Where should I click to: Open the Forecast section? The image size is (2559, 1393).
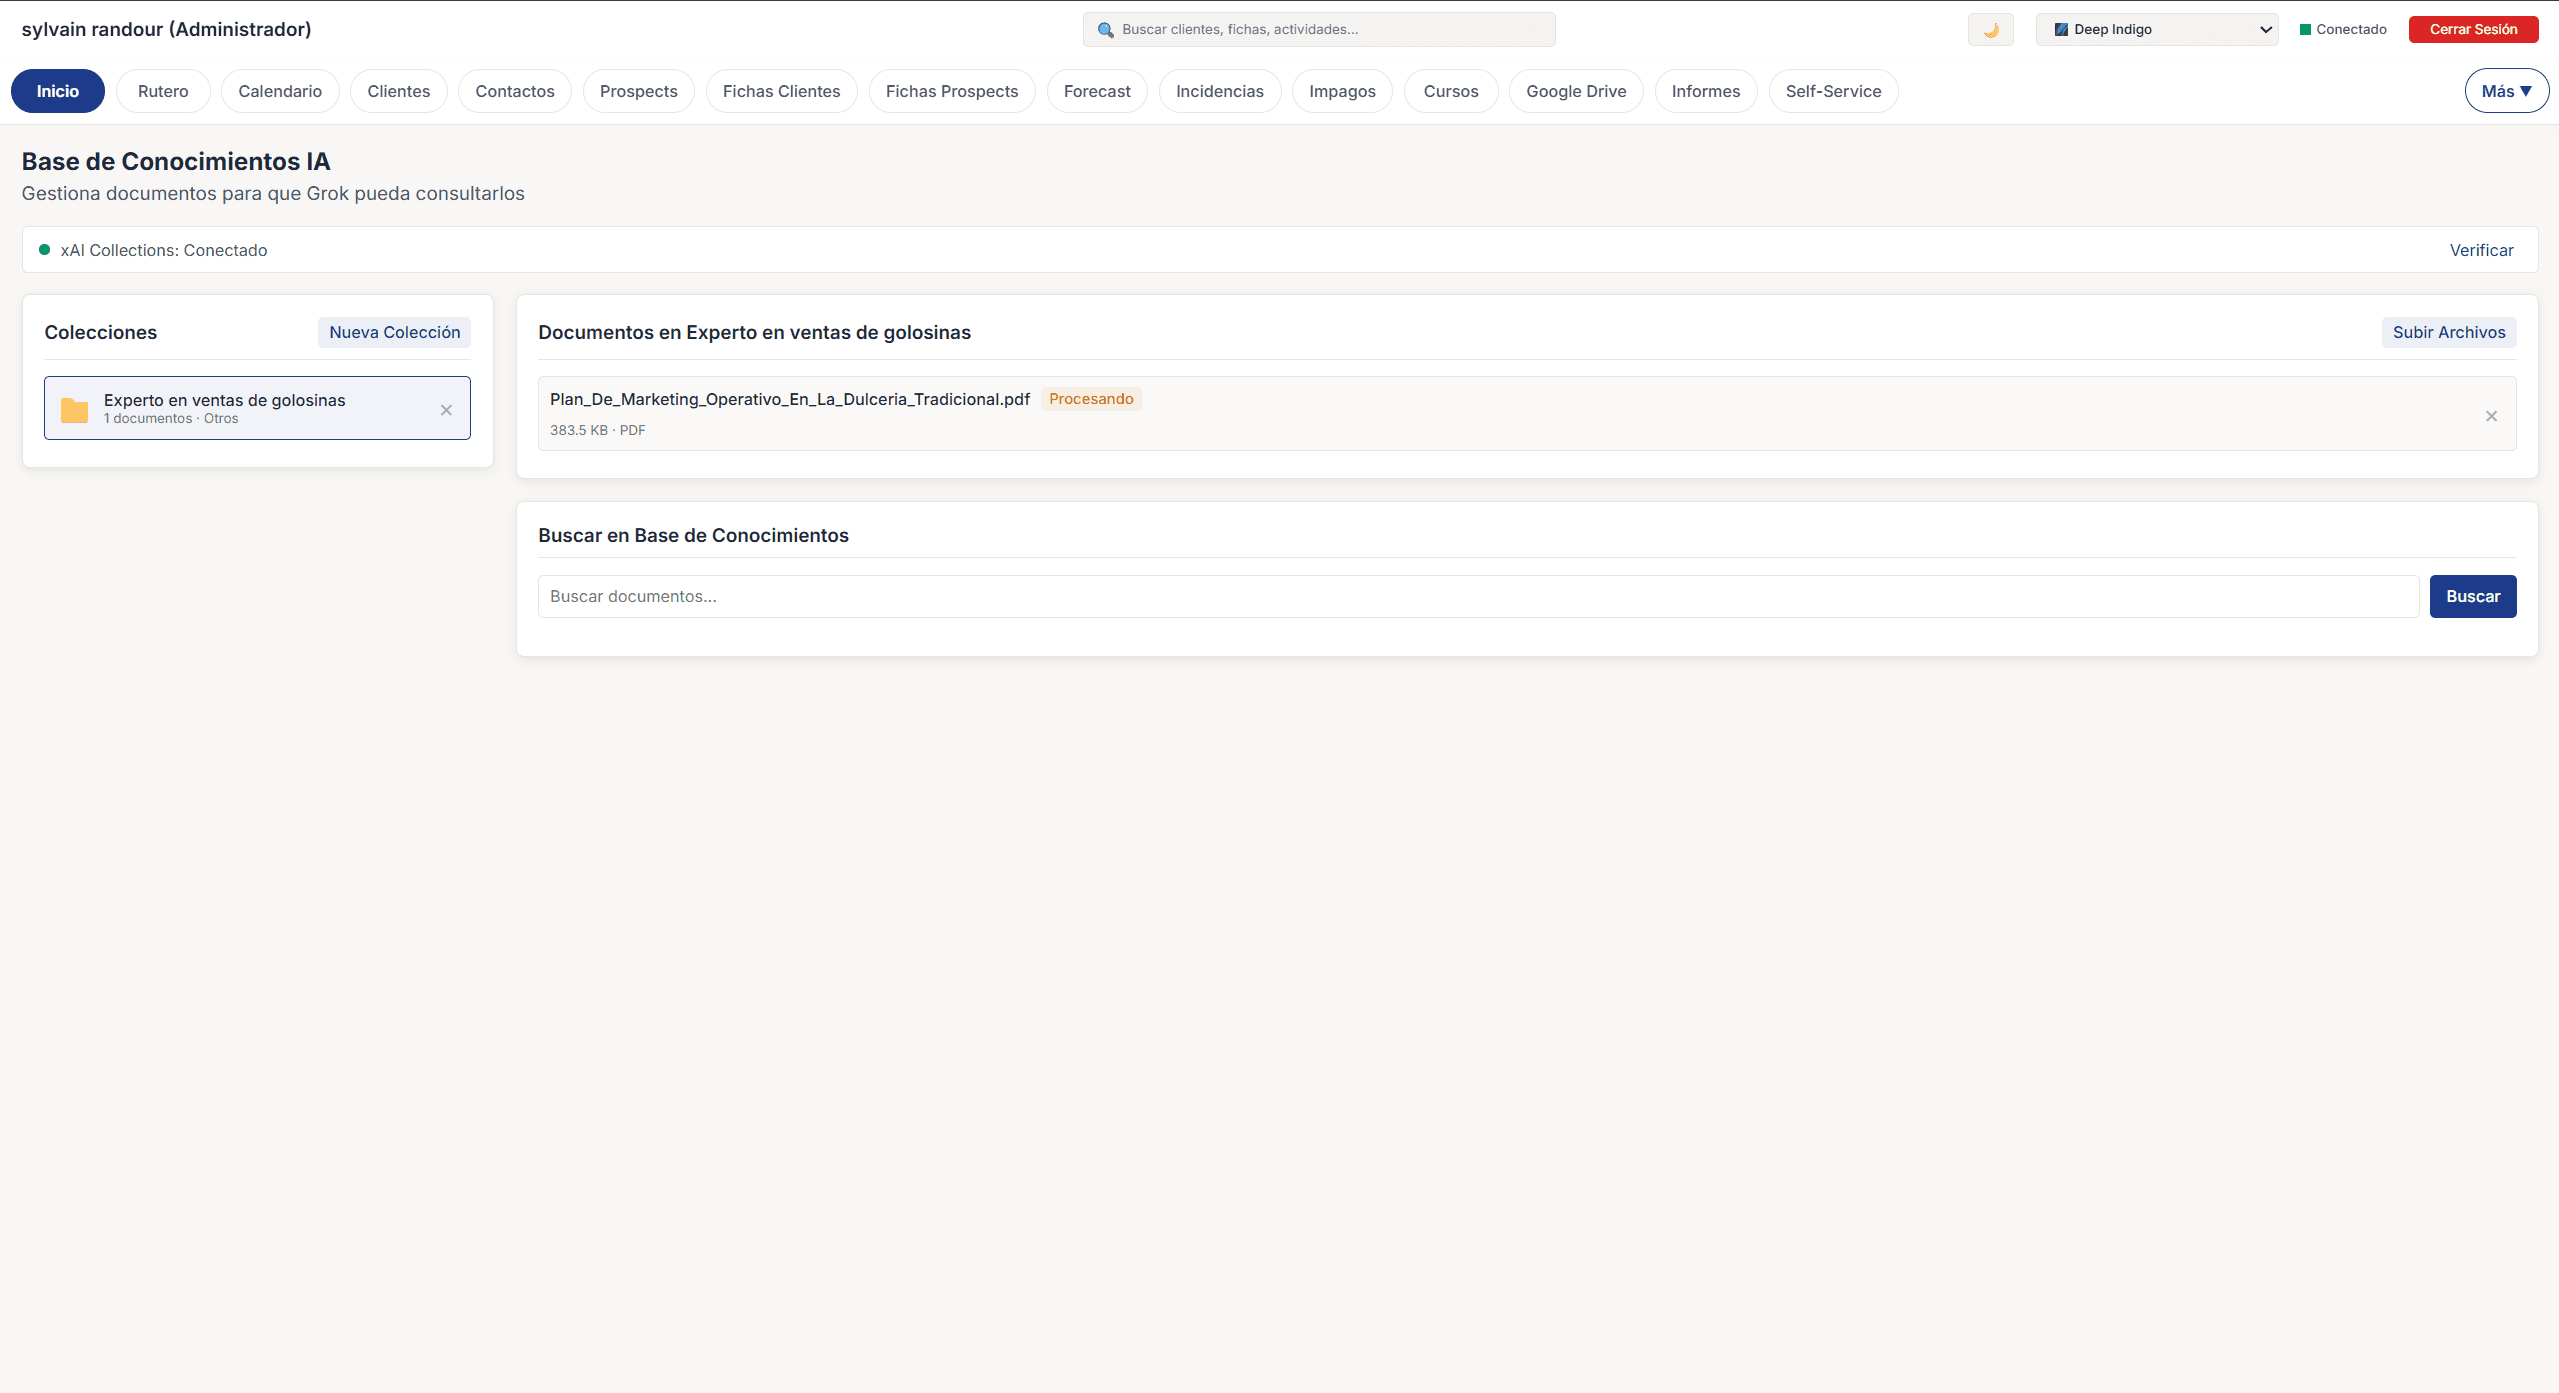point(1096,90)
